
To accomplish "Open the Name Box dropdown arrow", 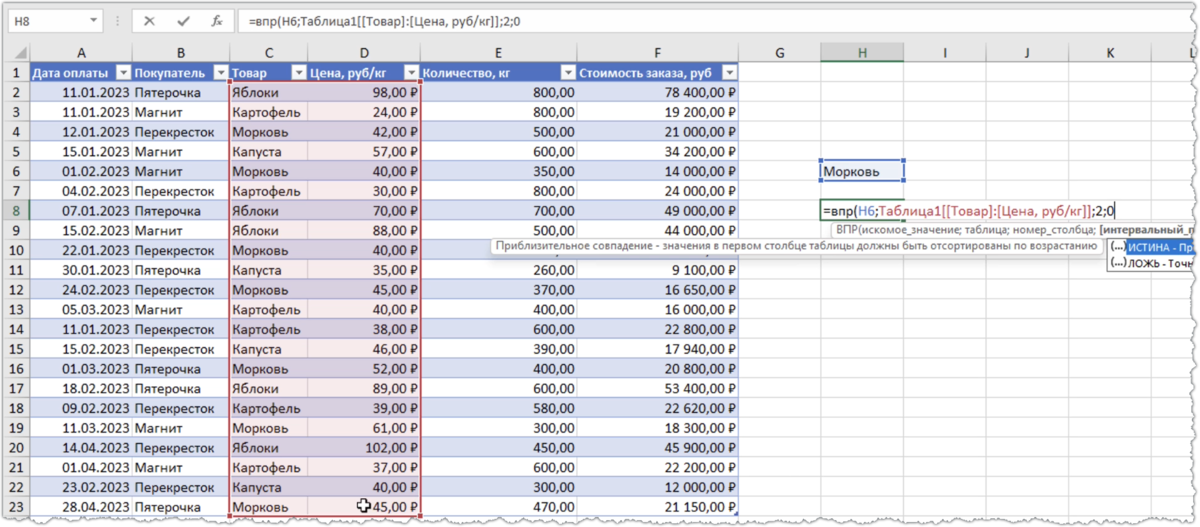I will coord(94,20).
